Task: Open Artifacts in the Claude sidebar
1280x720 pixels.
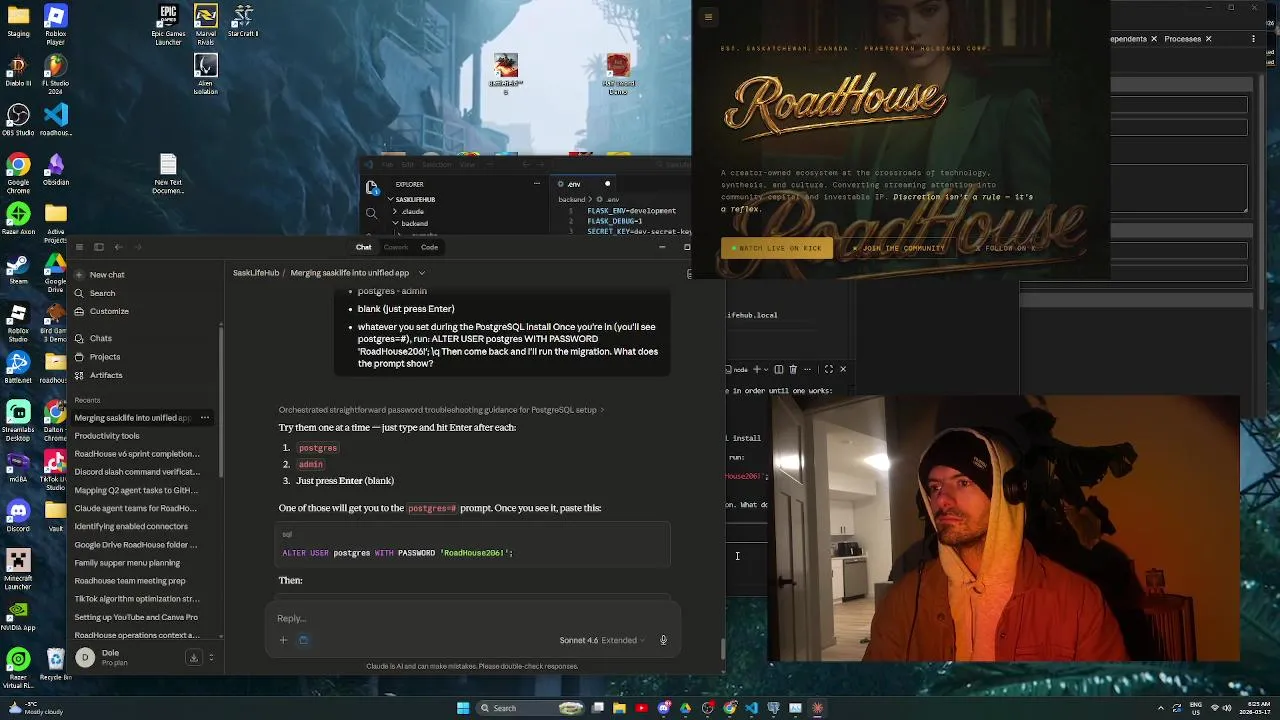Action: point(106,375)
